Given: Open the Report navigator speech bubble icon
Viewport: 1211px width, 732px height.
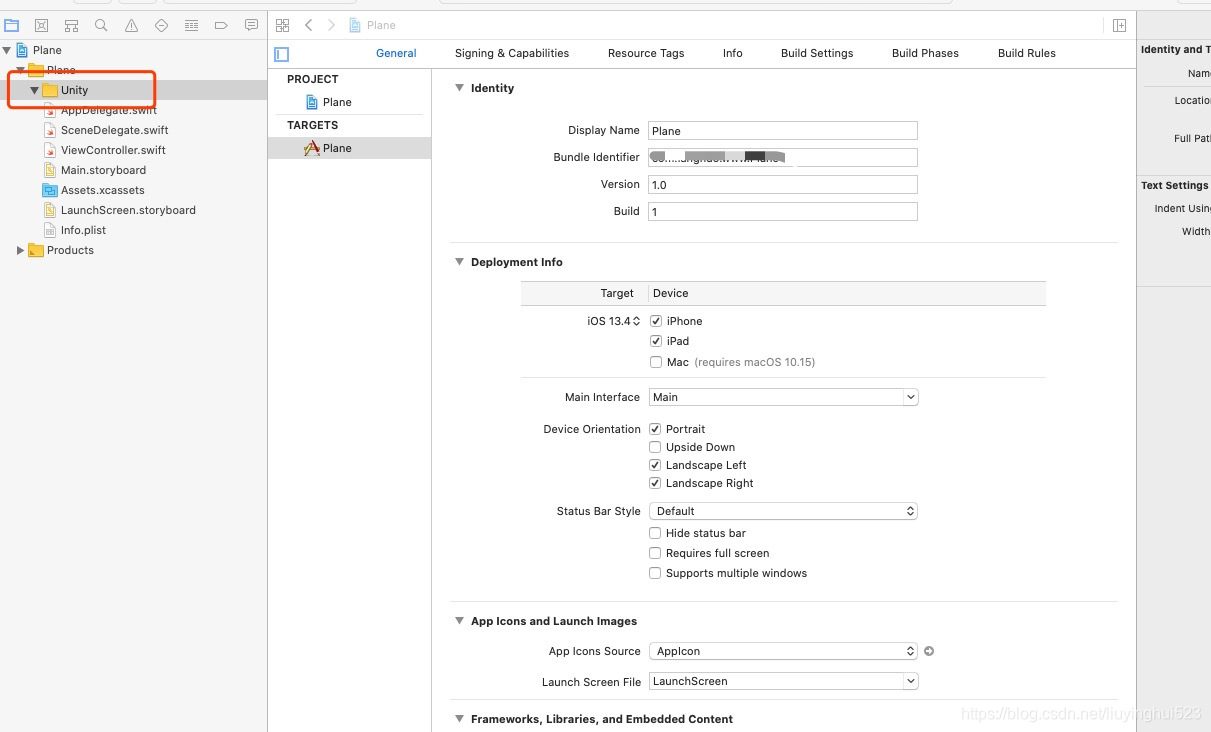Looking at the screenshot, I should pyautogui.click(x=252, y=25).
